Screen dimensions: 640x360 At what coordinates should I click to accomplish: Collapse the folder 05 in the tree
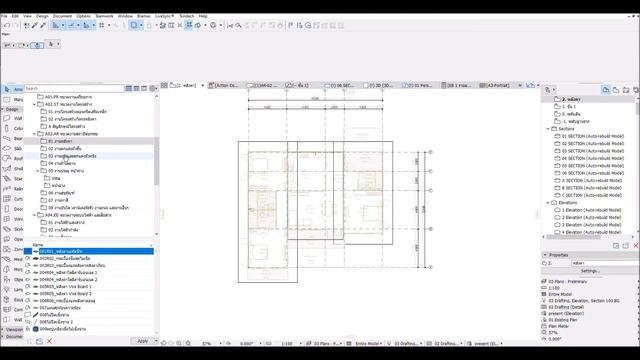click(x=38, y=171)
